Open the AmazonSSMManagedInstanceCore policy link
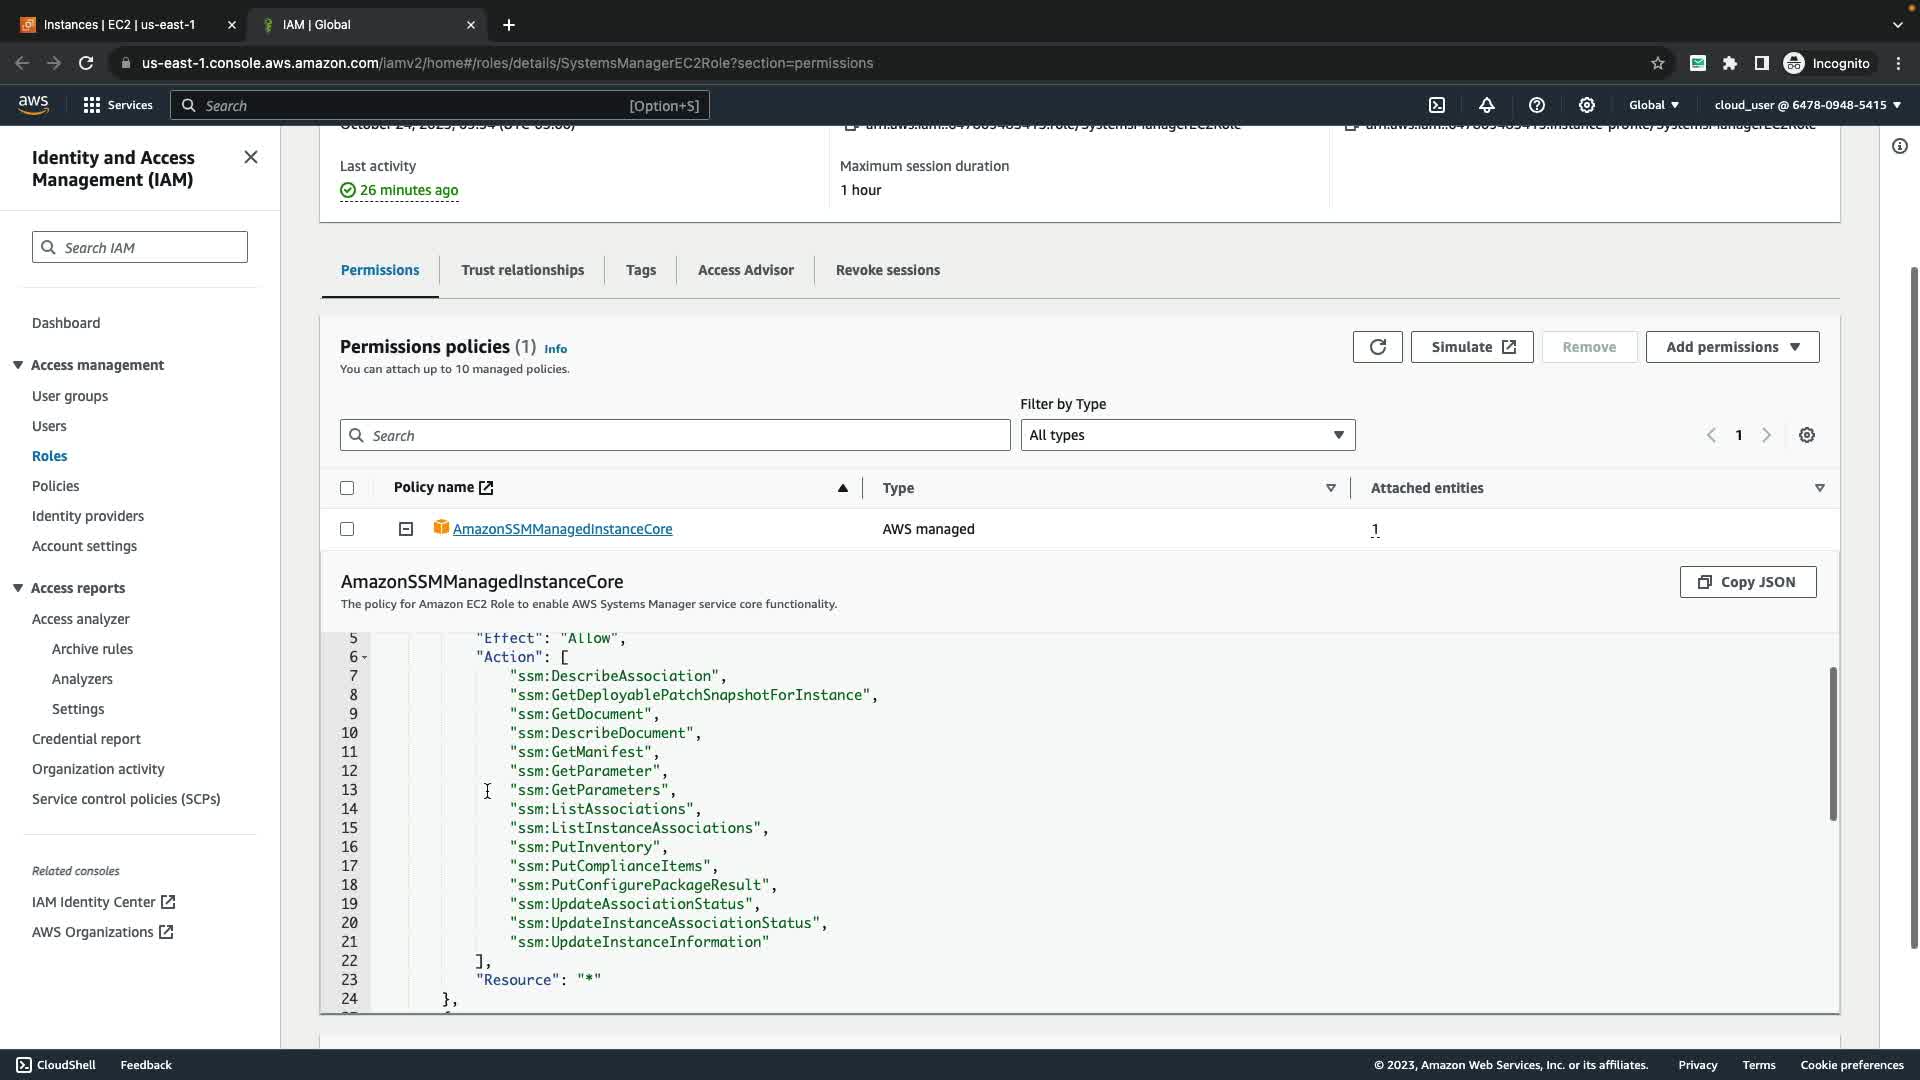 (562, 529)
